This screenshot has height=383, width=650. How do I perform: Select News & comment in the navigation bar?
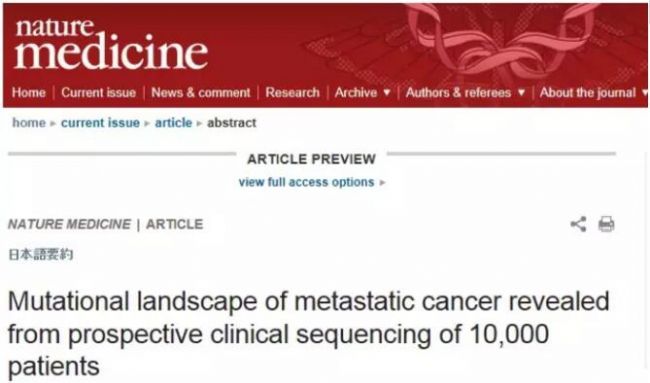(201, 92)
